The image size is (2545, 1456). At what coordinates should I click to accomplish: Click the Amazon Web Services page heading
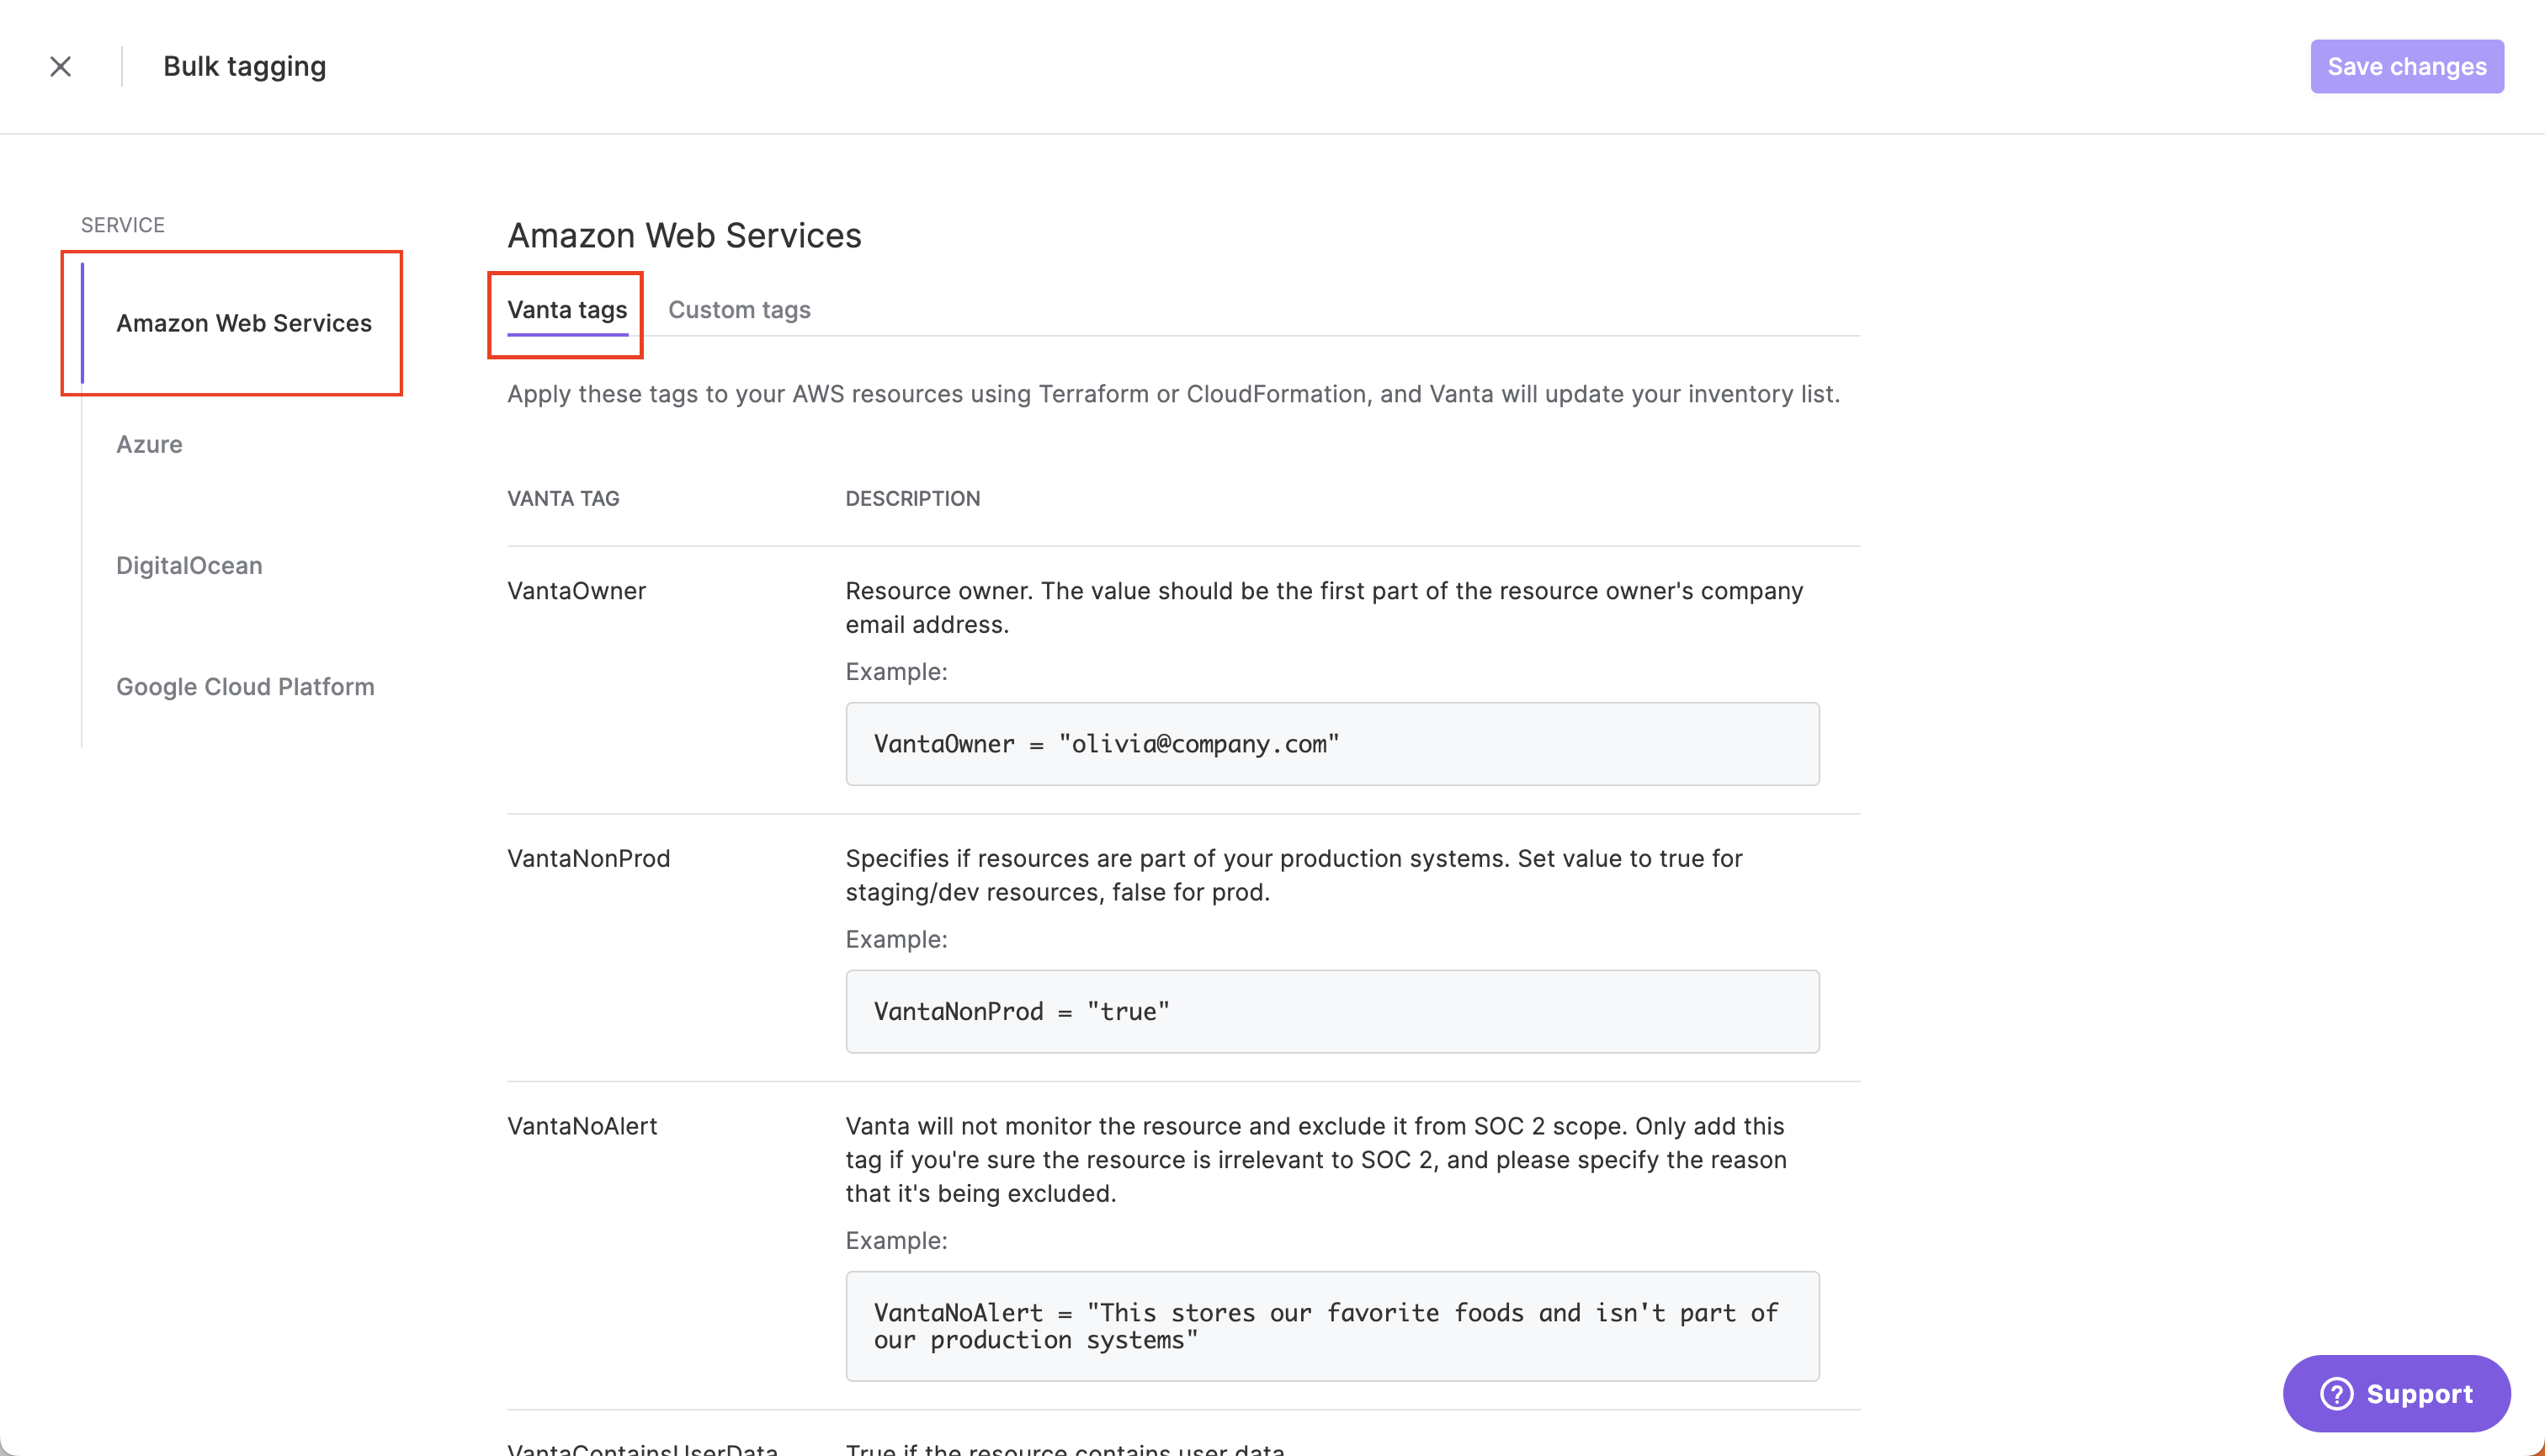tap(684, 235)
